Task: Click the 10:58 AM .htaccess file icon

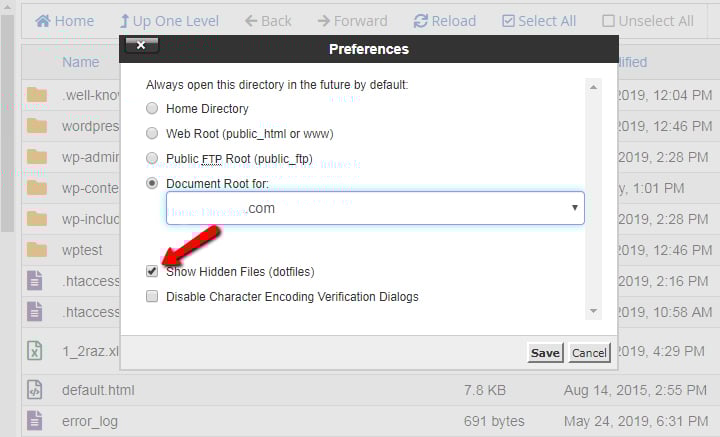Action: [35, 312]
